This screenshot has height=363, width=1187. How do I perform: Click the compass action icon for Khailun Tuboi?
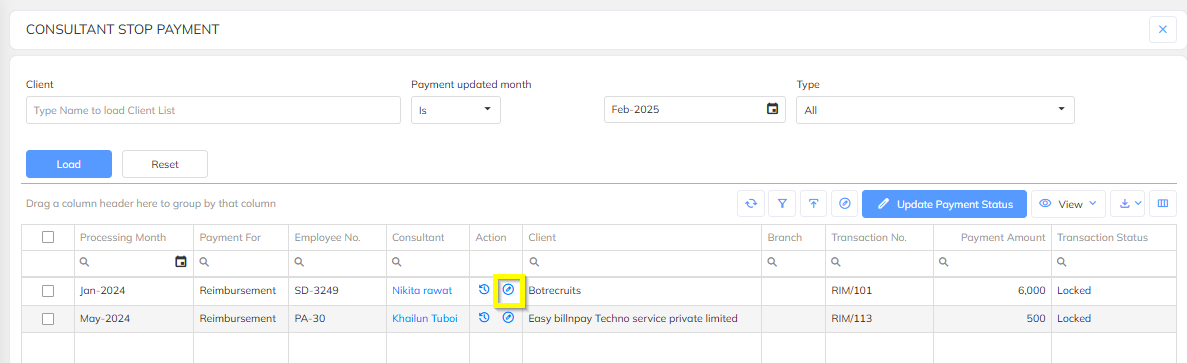tap(509, 318)
